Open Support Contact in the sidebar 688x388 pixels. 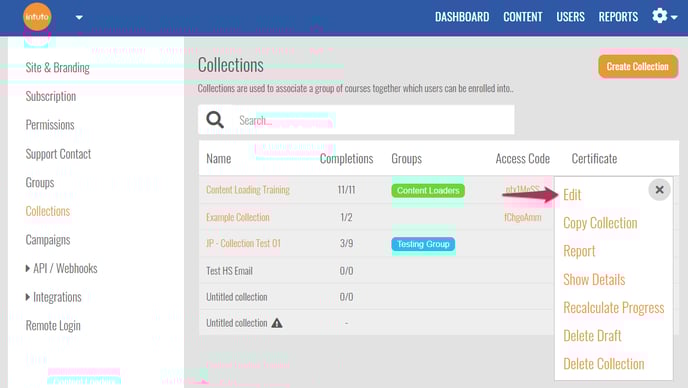(x=58, y=154)
